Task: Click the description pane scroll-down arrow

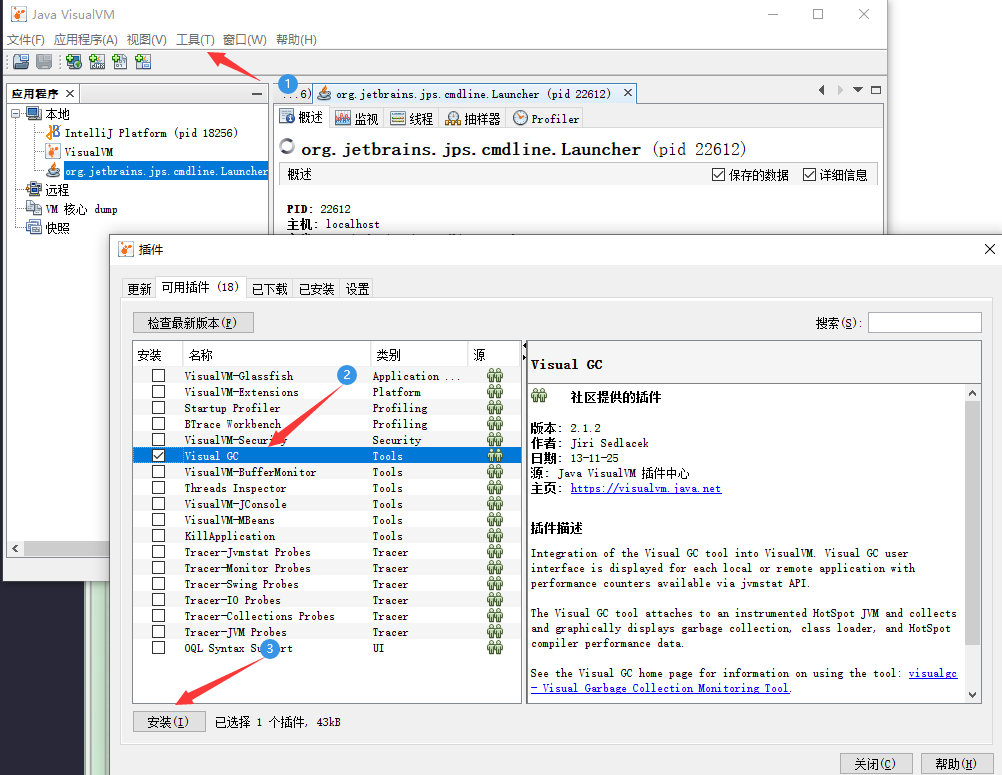Action: point(972,694)
